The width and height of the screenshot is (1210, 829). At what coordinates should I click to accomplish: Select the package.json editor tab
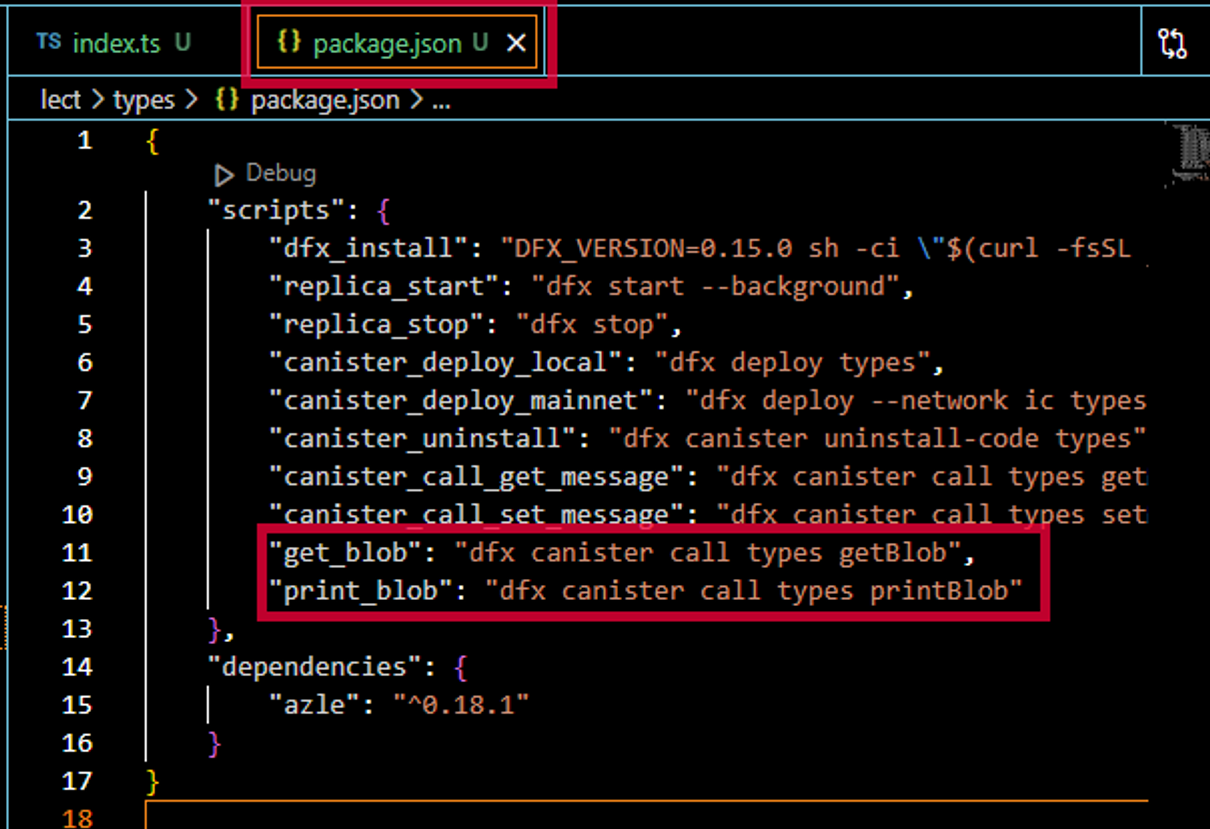[397, 43]
